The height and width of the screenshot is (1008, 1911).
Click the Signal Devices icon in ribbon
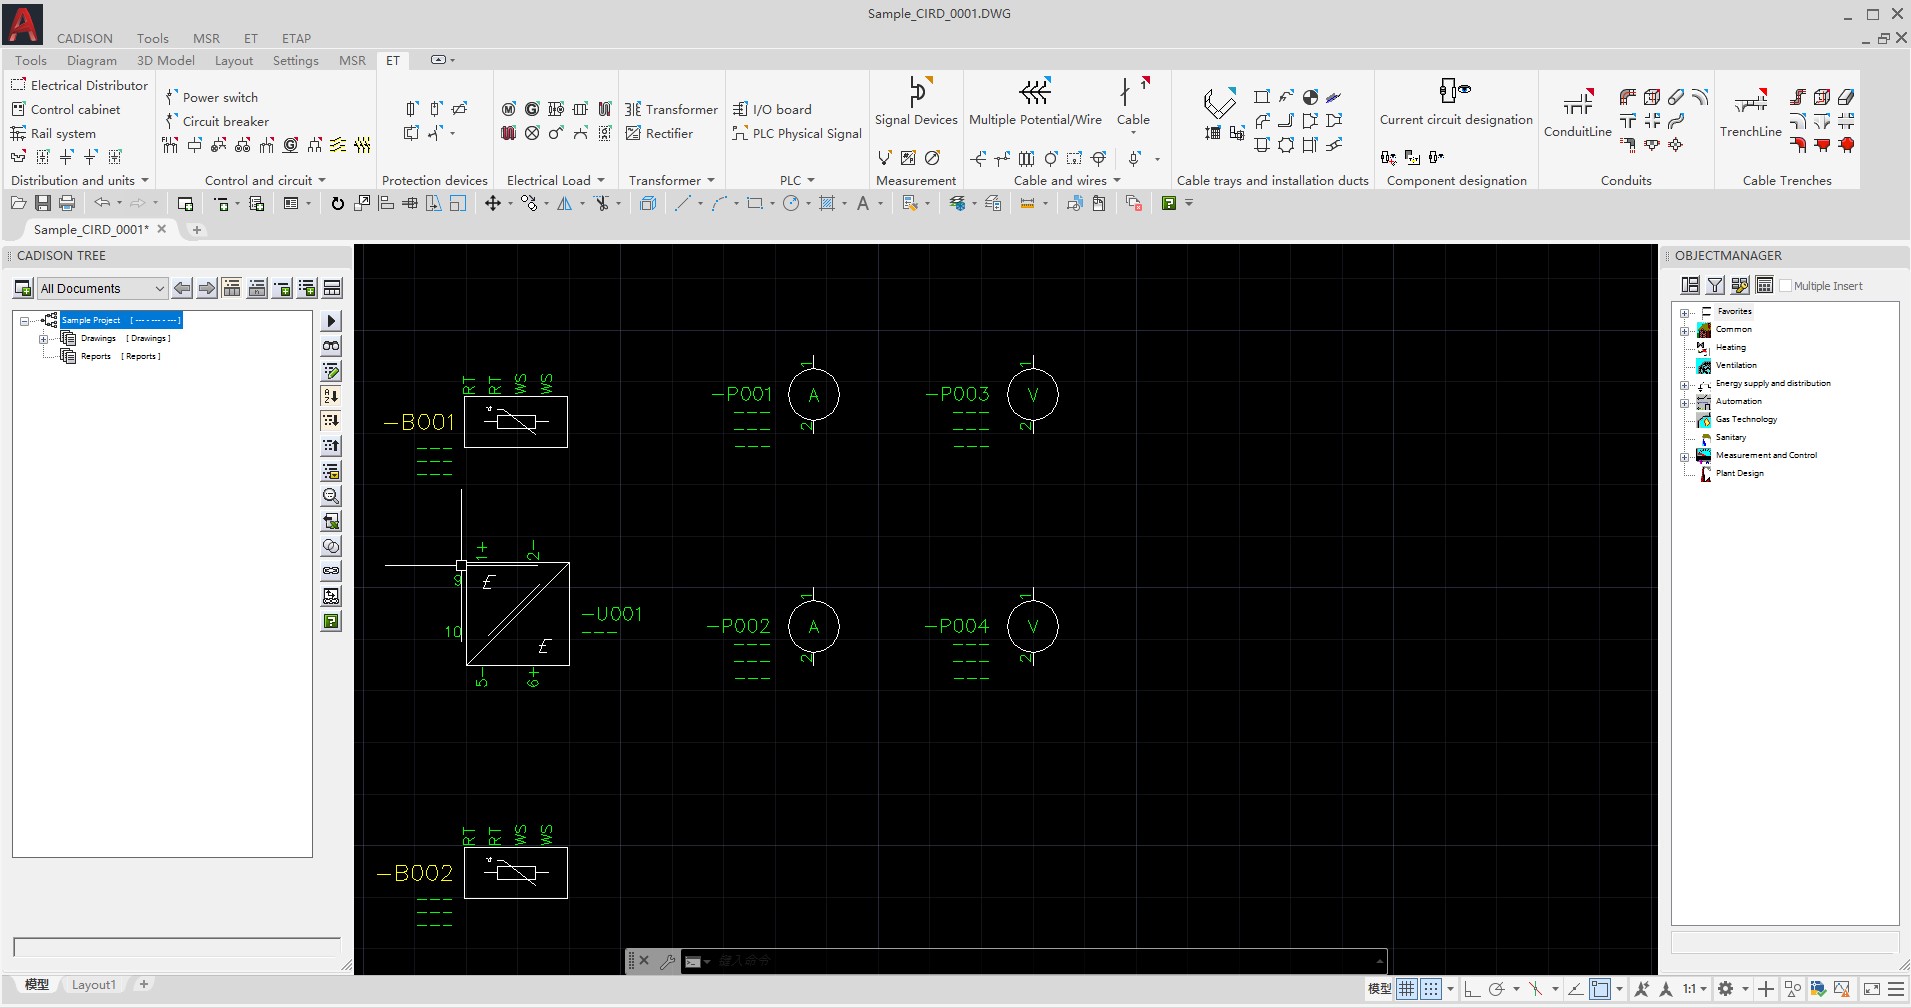tap(916, 93)
